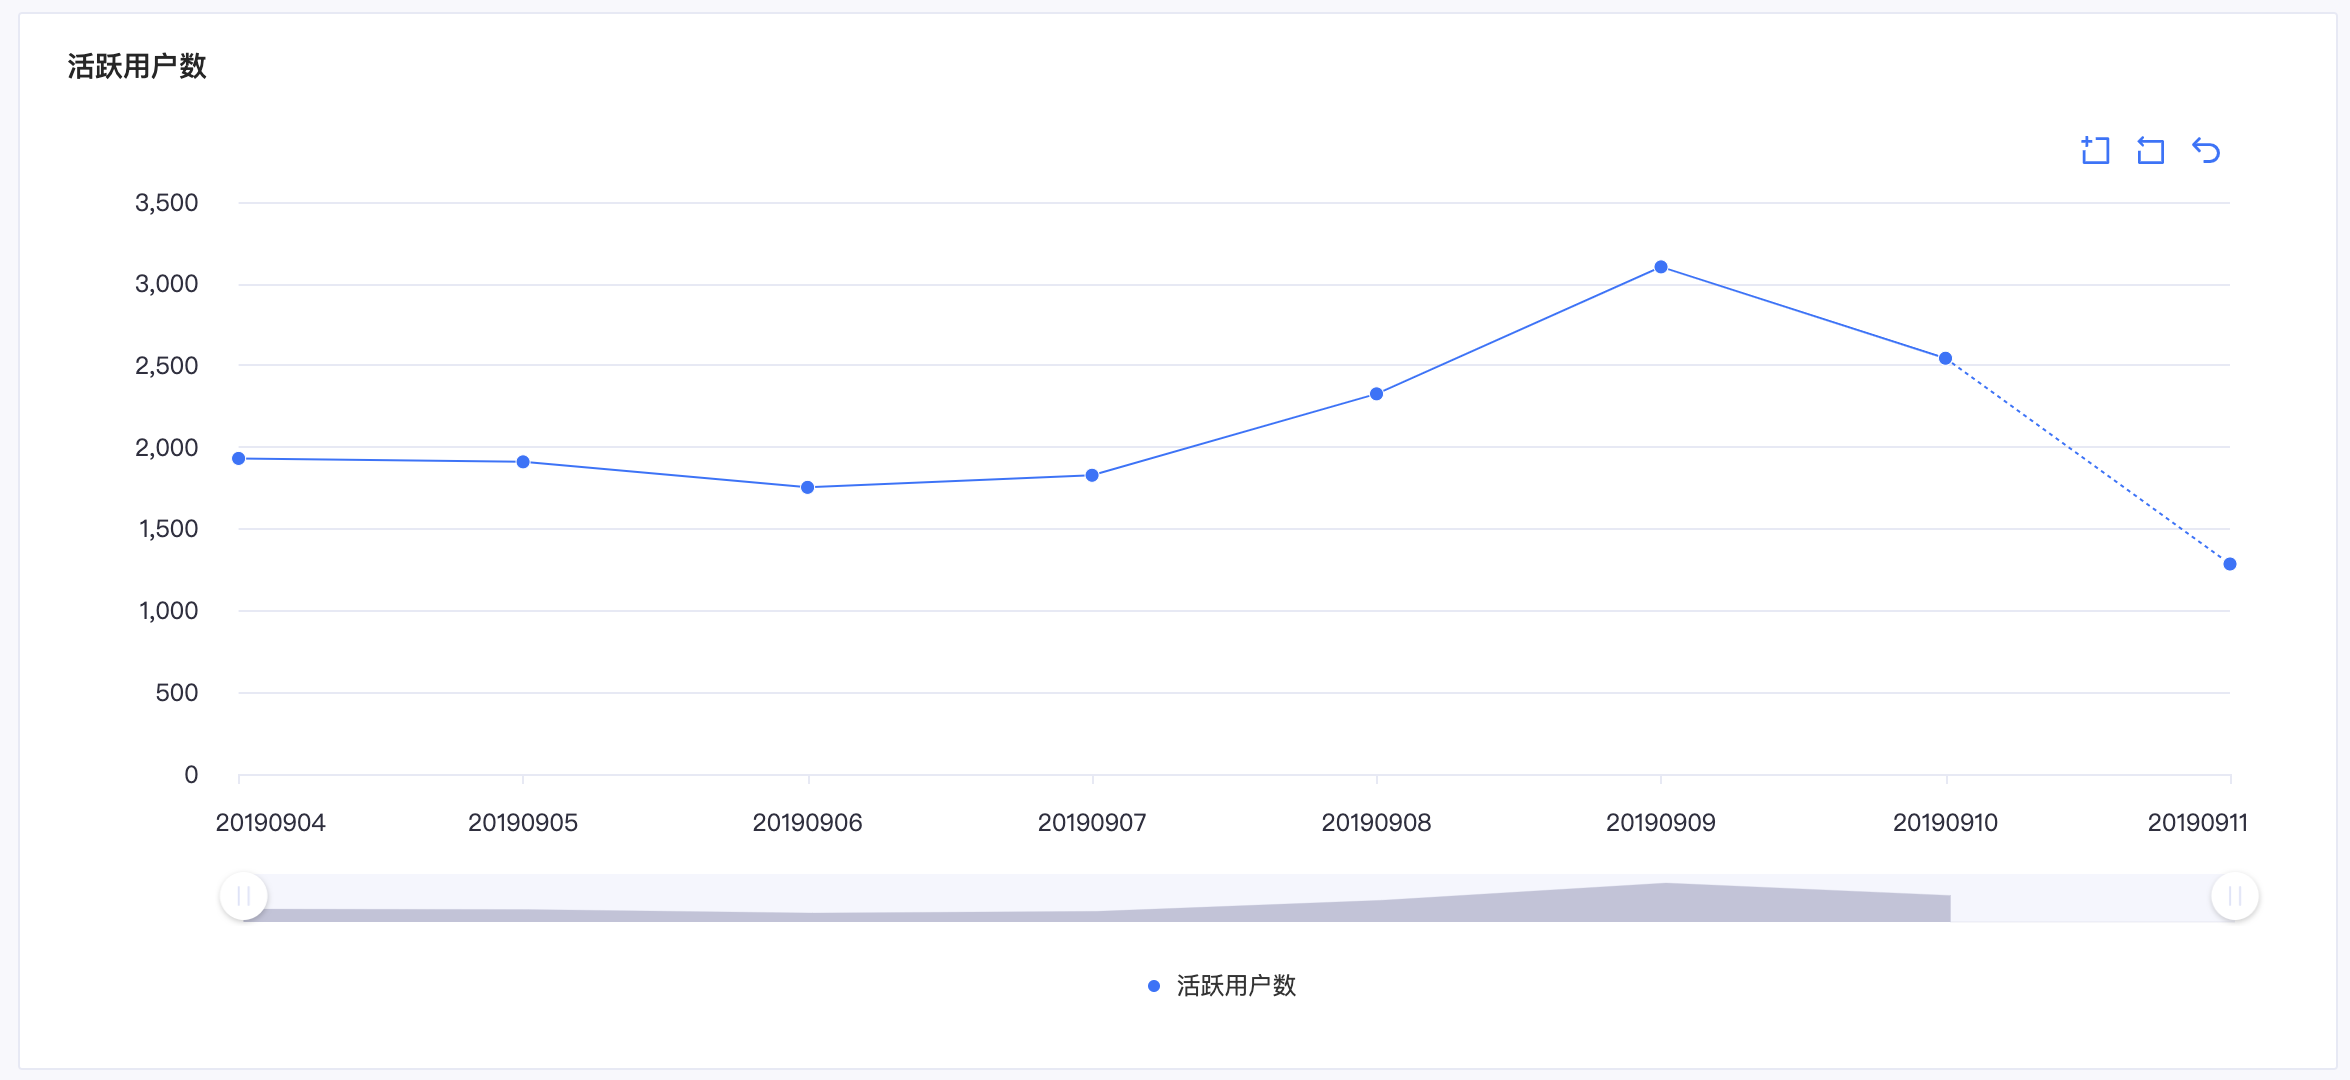Click the 20190909 x-axis label
Image resolution: width=2350 pixels, height=1080 pixels.
click(x=1661, y=823)
